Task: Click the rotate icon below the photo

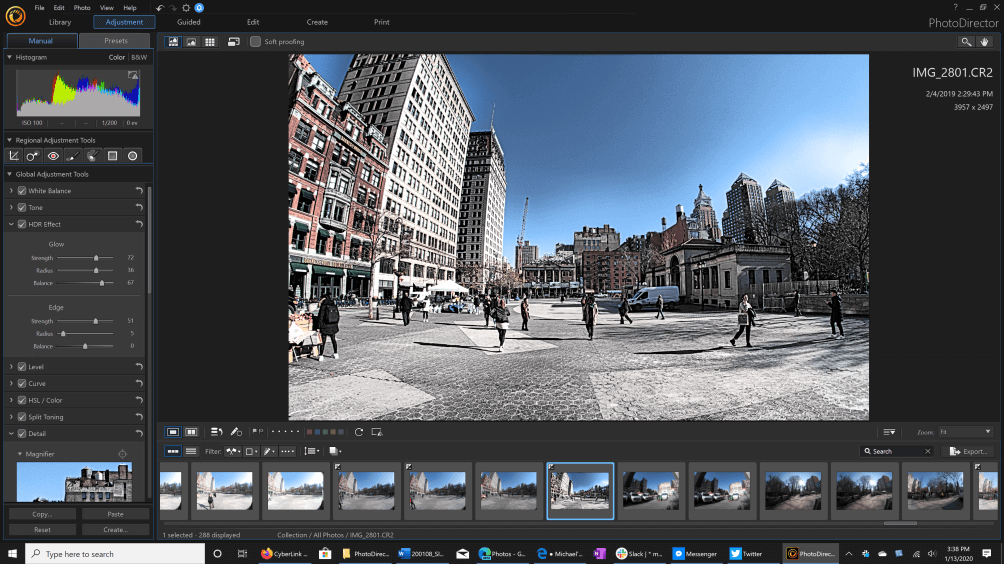Action: pos(359,432)
